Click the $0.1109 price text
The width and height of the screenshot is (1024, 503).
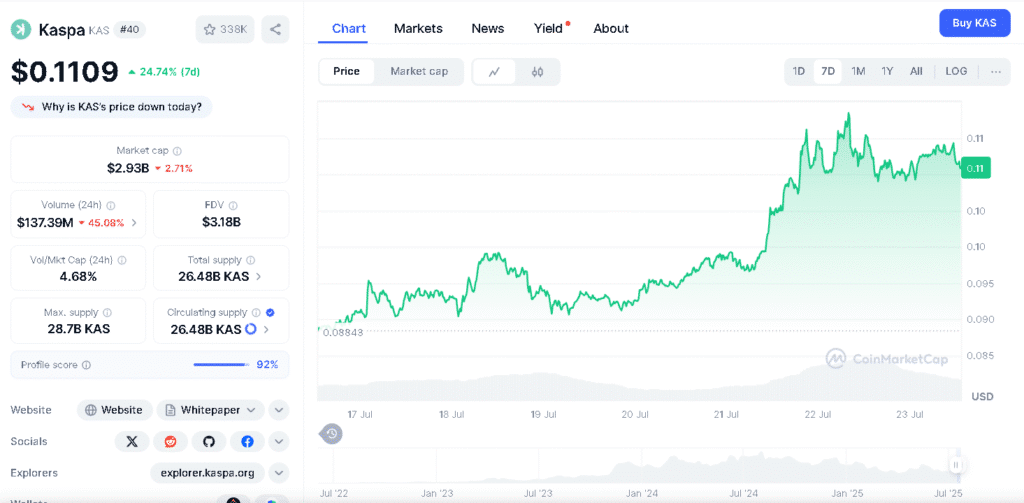point(65,72)
